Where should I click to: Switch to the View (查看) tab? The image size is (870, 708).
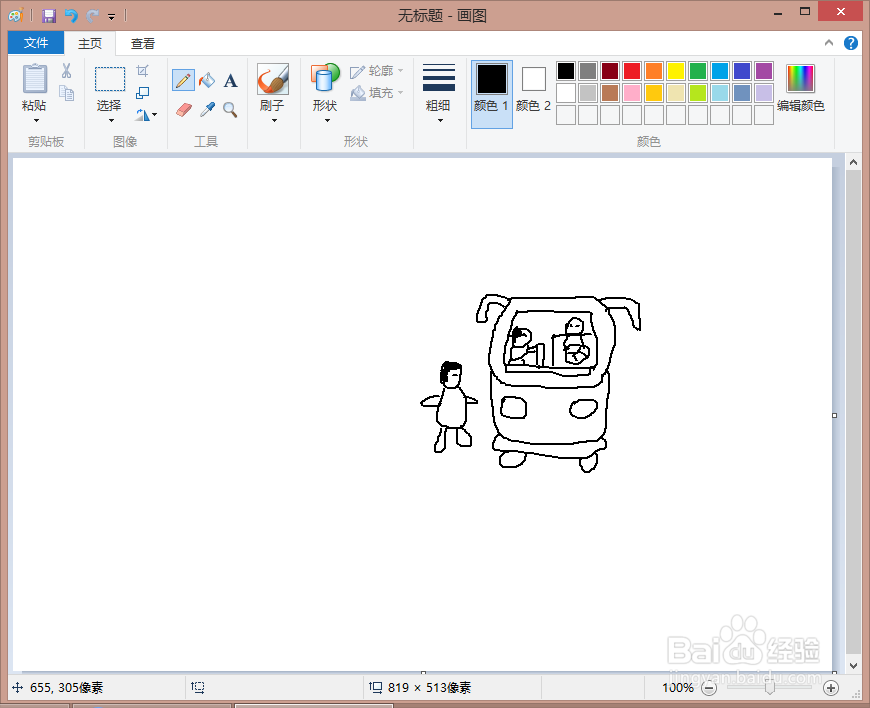143,43
